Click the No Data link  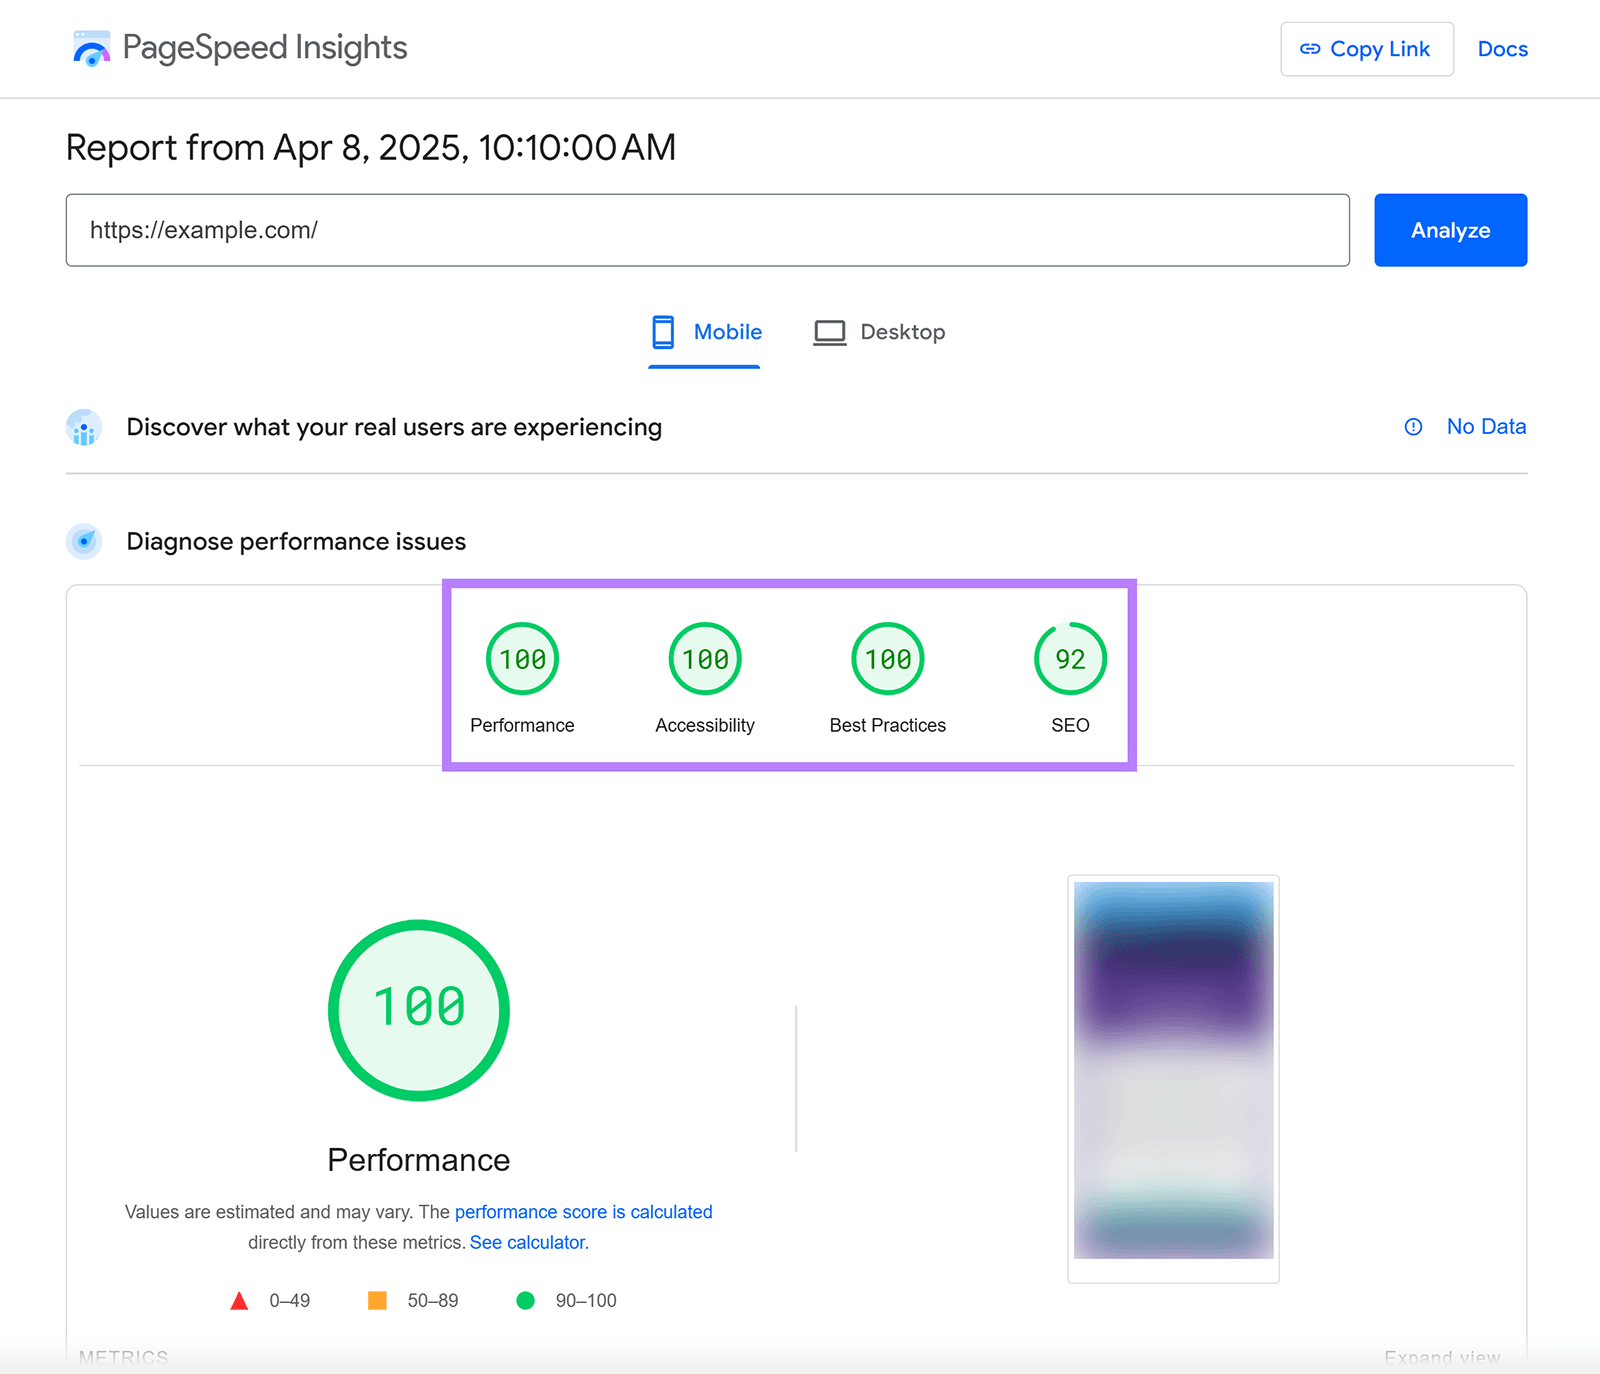tap(1486, 427)
